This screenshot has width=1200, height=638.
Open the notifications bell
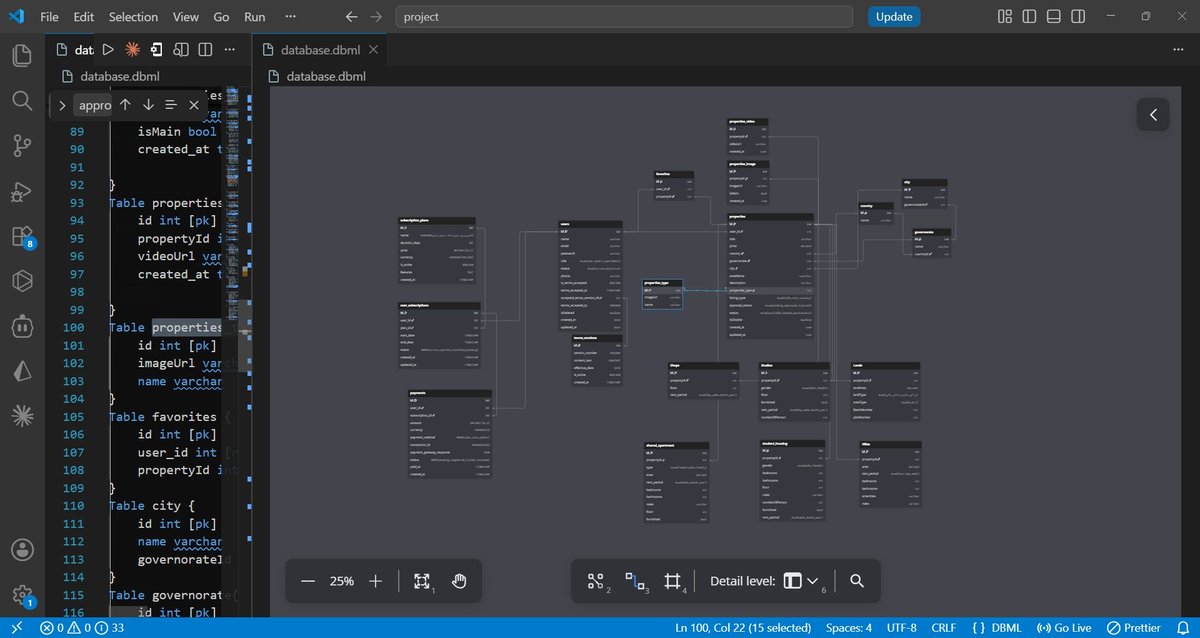pos(1183,628)
